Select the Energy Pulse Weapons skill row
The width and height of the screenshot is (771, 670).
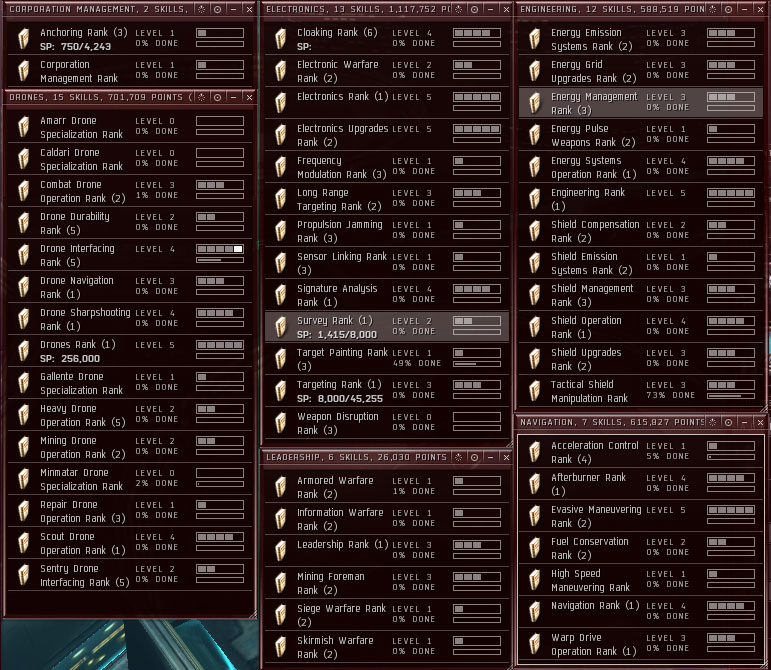pos(641,135)
